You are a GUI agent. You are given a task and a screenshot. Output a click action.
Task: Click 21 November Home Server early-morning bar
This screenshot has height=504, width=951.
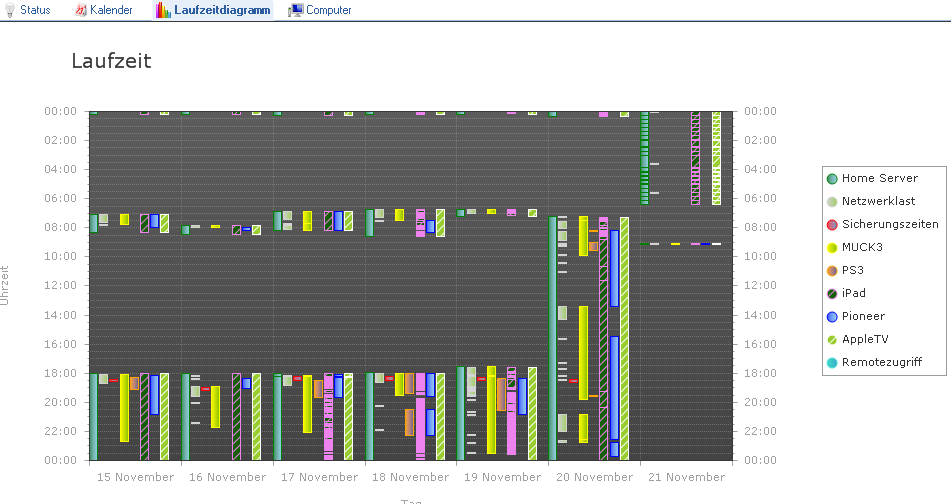coord(645,158)
